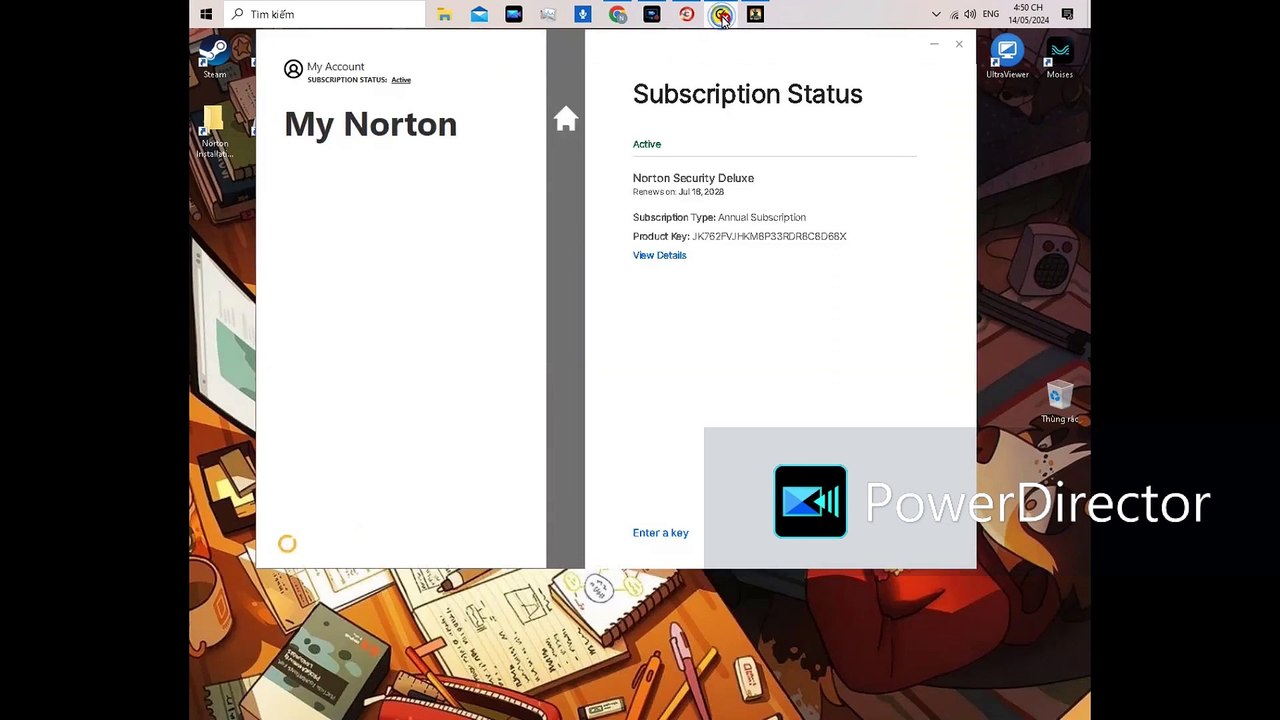Click the green Active status text
This screenshot has height=720, width=1280.
(x=647, y=144)
